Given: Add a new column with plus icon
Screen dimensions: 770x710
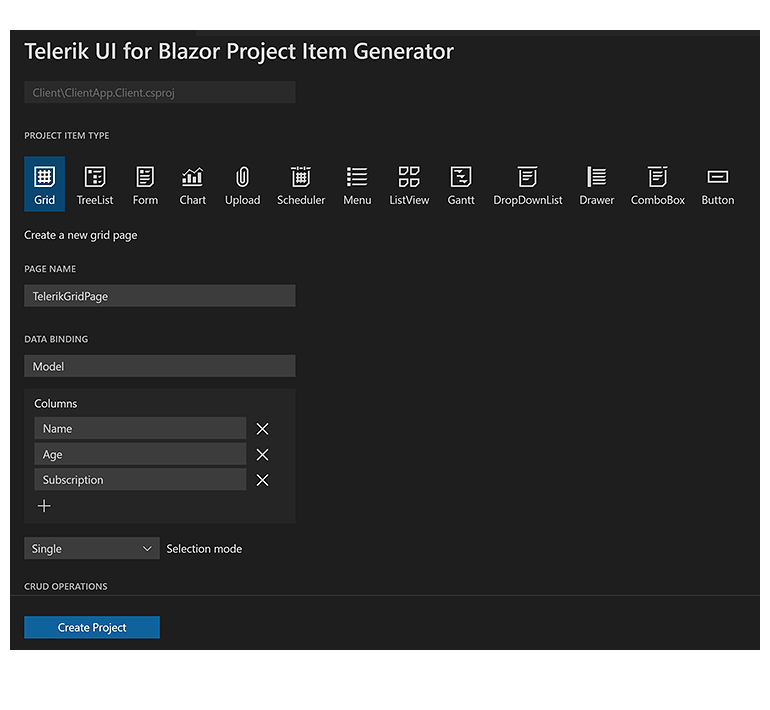Looking at the screenshot, I should point(44,506).
